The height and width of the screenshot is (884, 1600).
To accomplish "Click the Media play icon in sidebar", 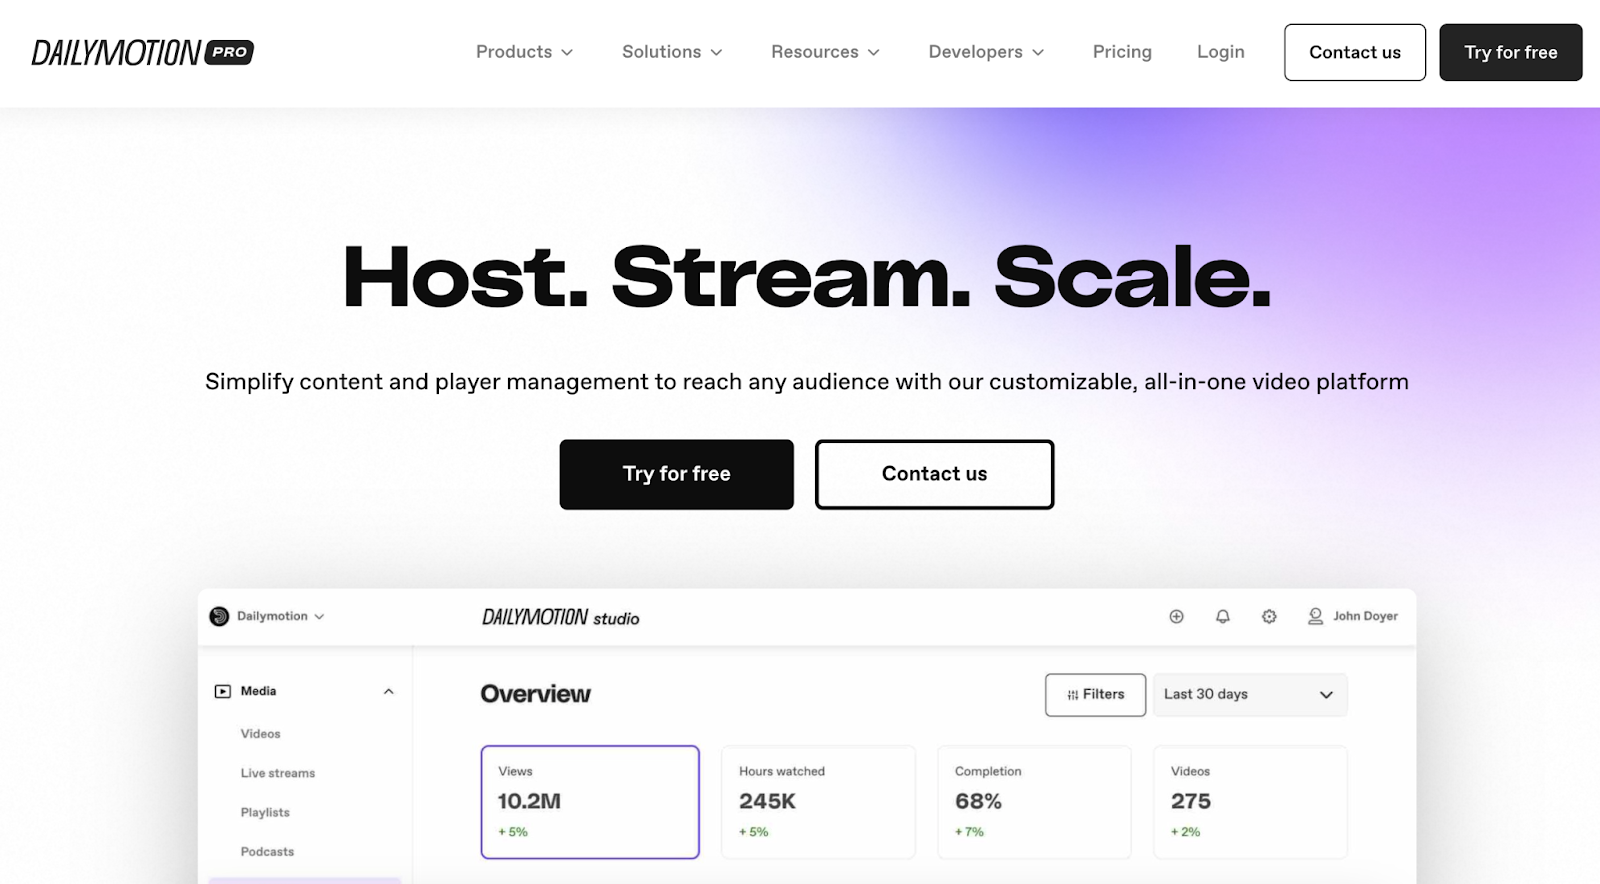I will click(x=223, y=691).
